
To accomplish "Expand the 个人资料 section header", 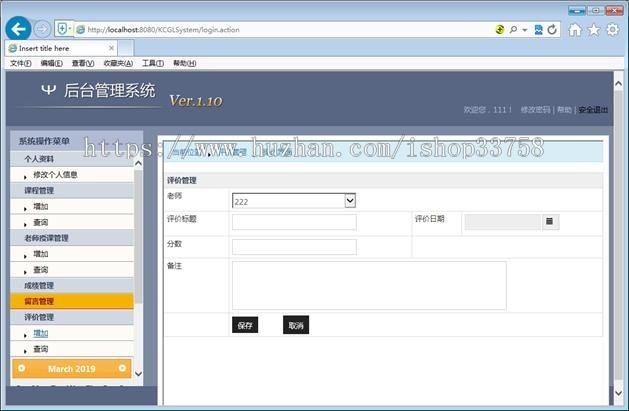I will (x=72, y=159).
